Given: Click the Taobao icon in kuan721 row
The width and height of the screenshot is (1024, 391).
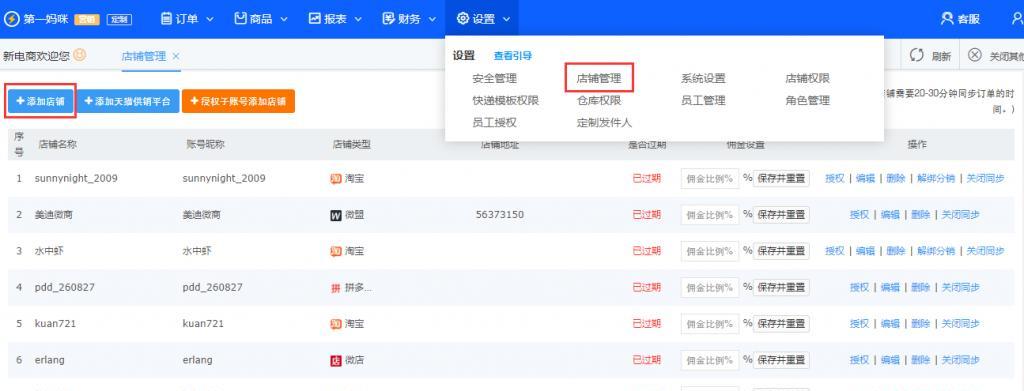Looking at the screenshot, I should point(336,324).
